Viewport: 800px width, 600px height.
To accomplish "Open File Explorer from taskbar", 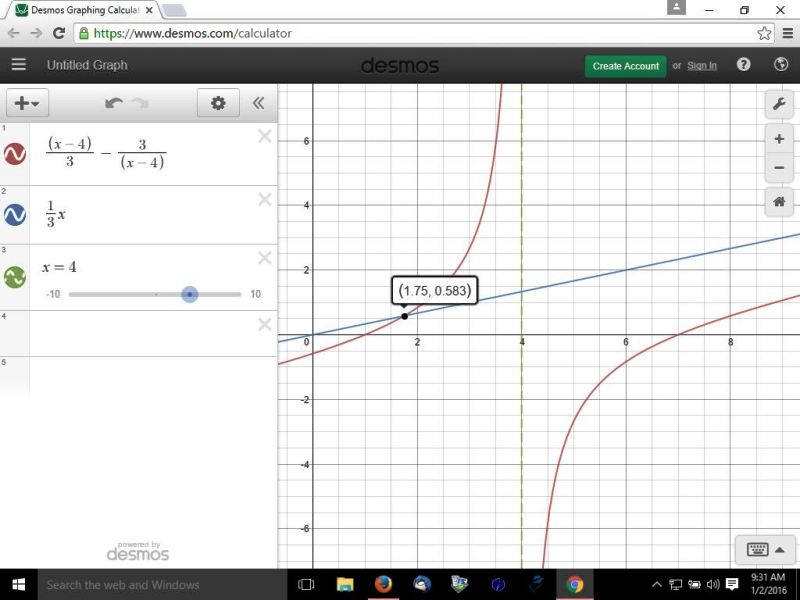I will 345,585.
